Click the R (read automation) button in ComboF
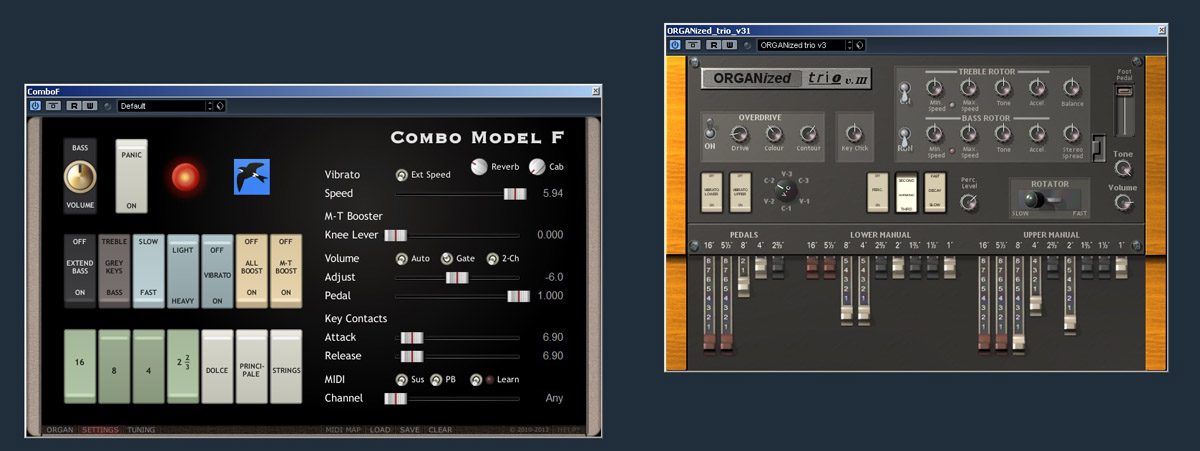Viewport: 1200px width, 451px height. tap(74, 105)
